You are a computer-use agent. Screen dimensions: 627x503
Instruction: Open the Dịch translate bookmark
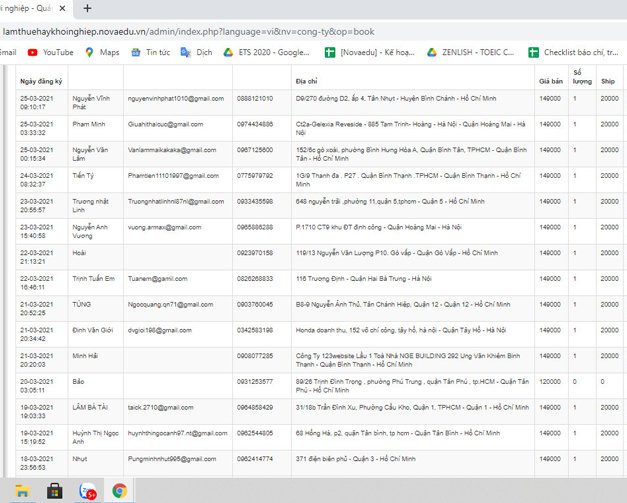pyautogui.click(x=196, y=52)
